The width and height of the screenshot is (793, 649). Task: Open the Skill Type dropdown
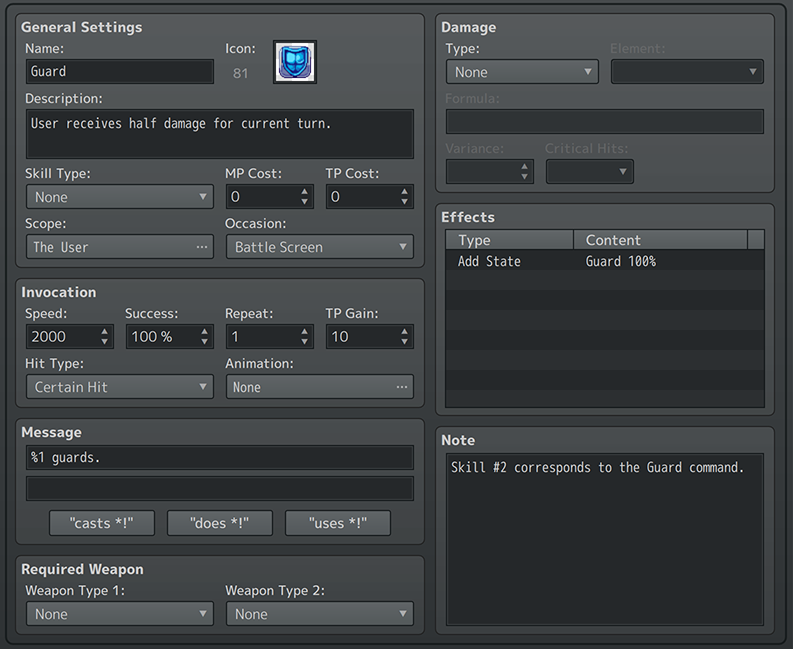point(119,197)
